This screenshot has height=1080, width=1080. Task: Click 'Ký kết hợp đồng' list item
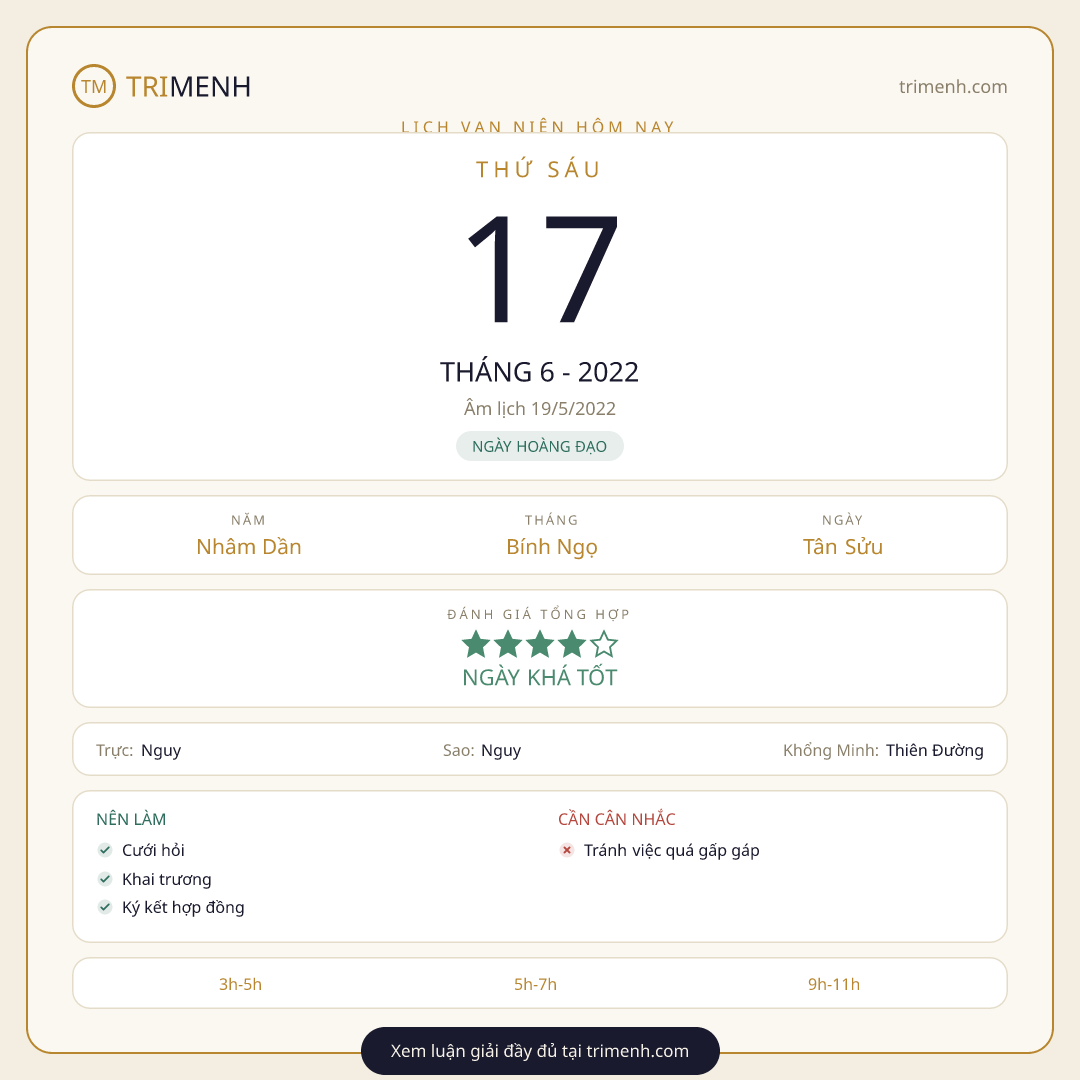click(183, 908)
